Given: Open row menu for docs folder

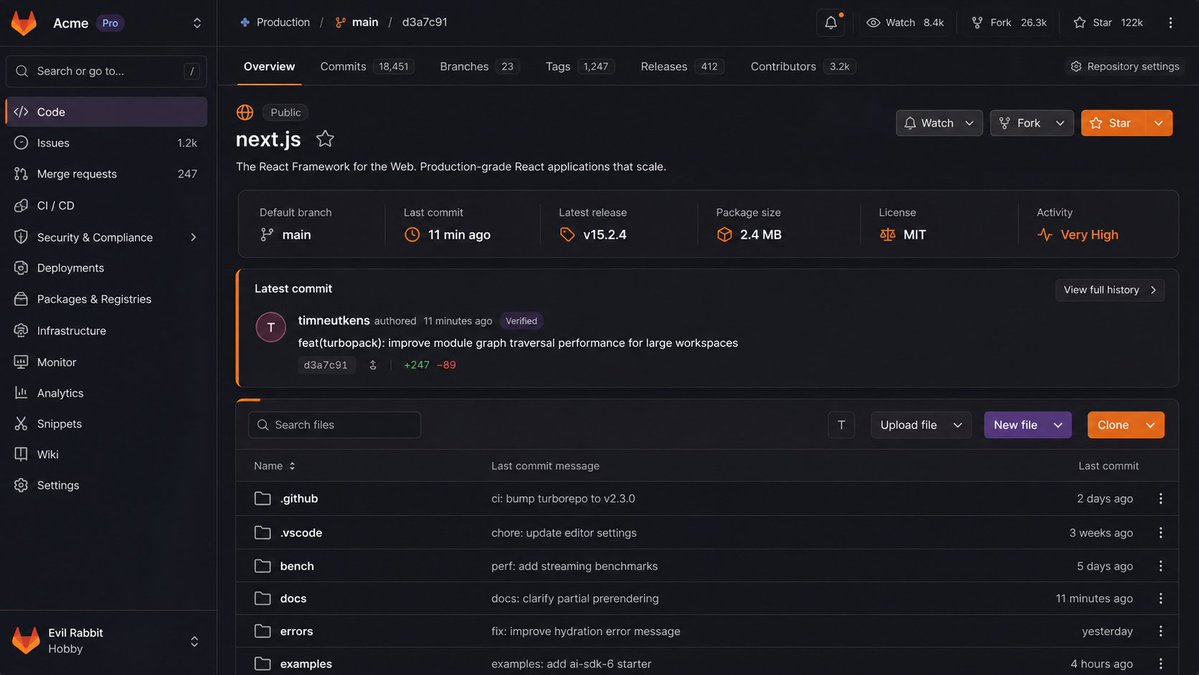Looking at the screenshot, I should coord(1161,599).
